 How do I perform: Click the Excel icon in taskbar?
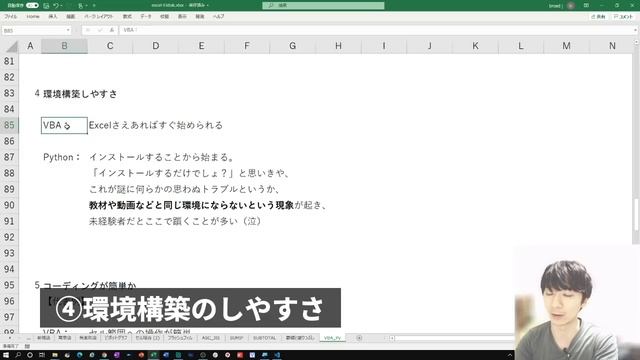point(153,355)
